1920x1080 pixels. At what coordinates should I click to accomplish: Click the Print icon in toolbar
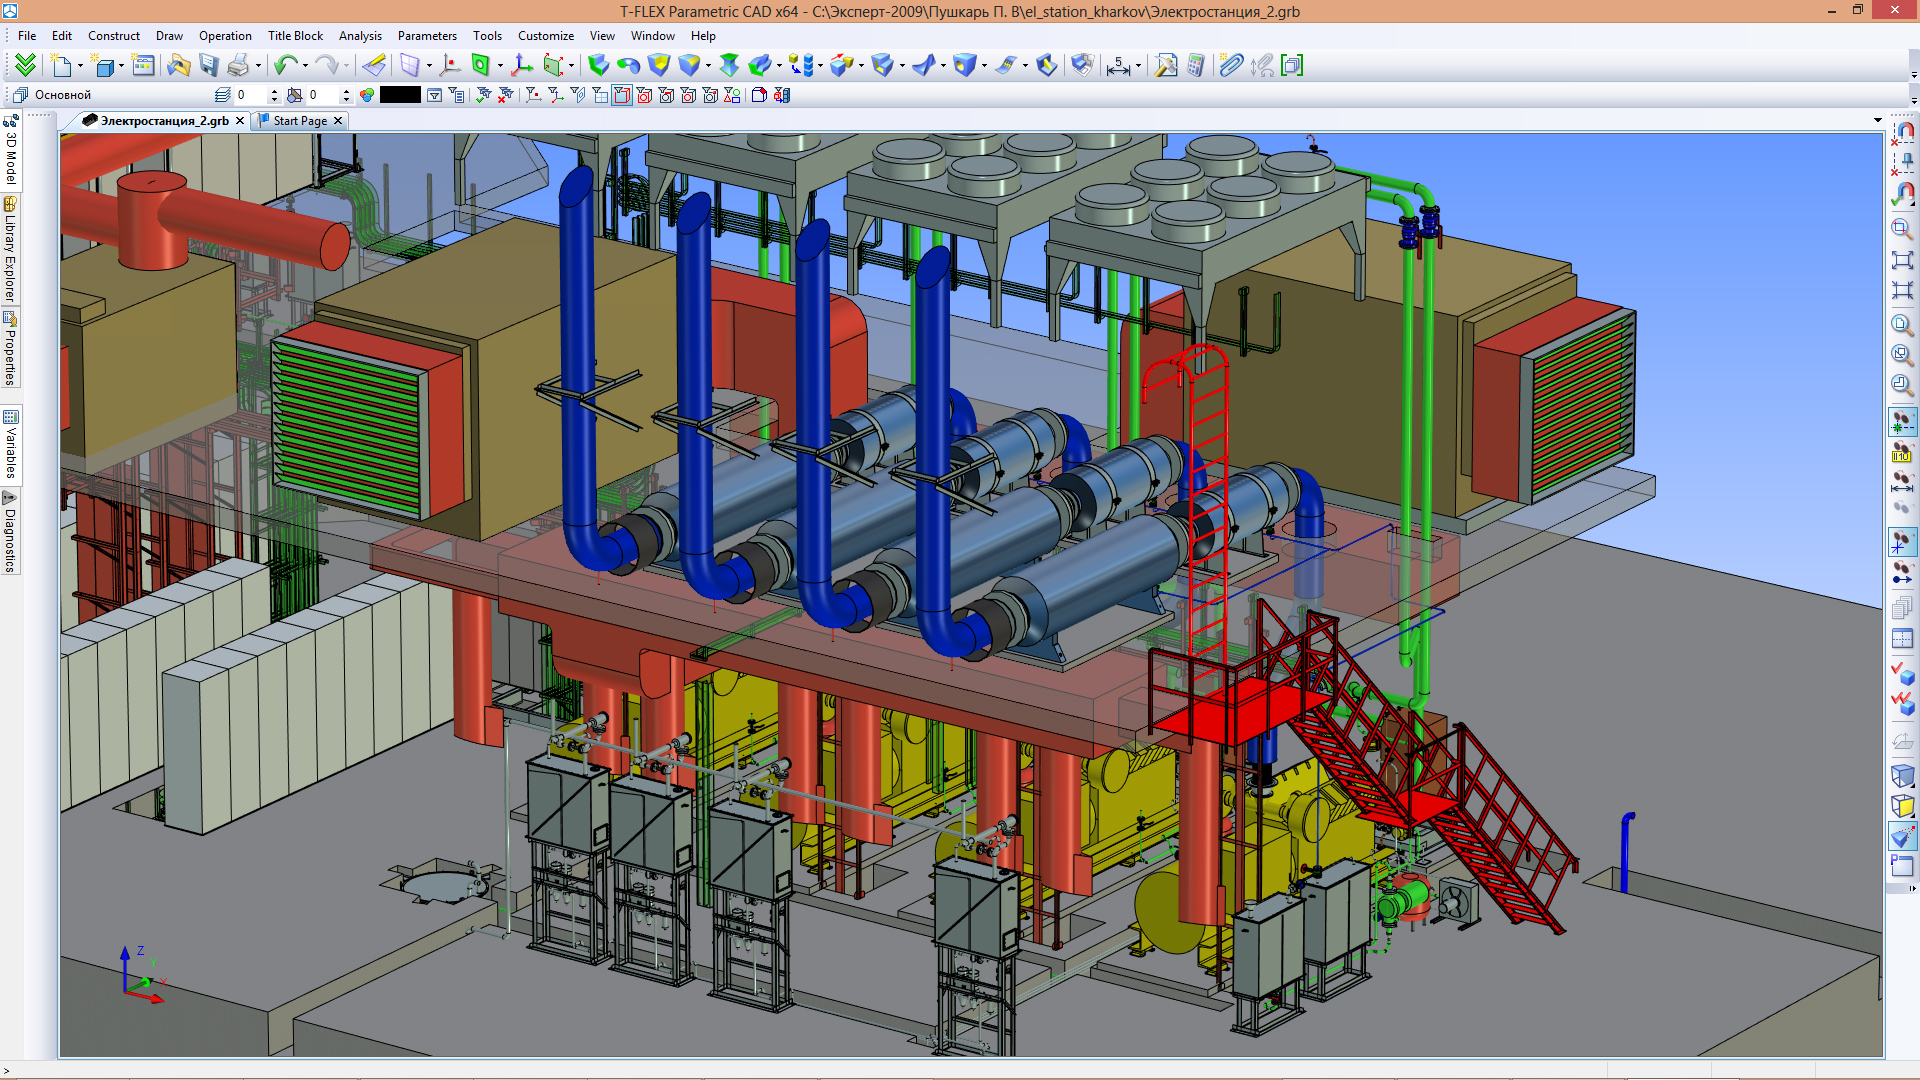point(238,66)
